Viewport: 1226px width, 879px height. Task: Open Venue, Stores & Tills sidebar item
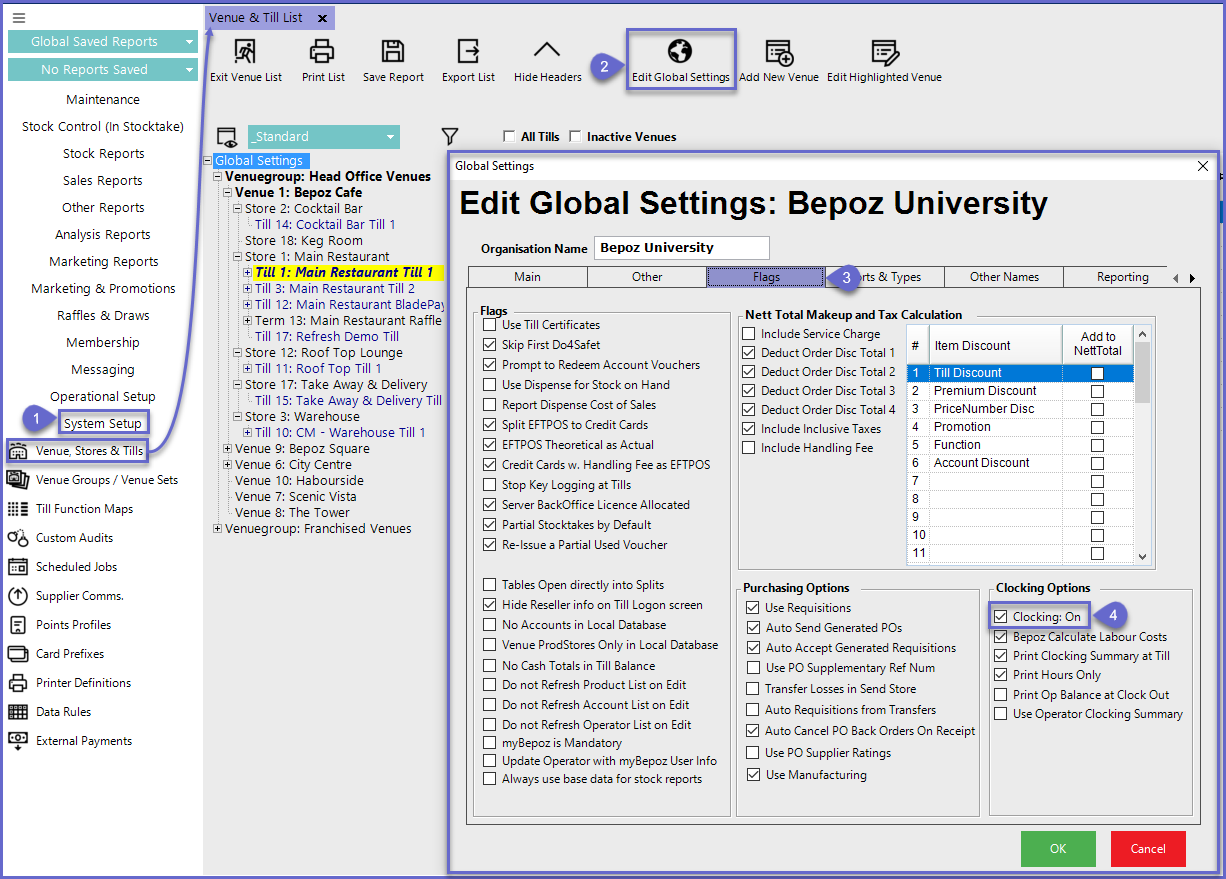coord(76,451)
